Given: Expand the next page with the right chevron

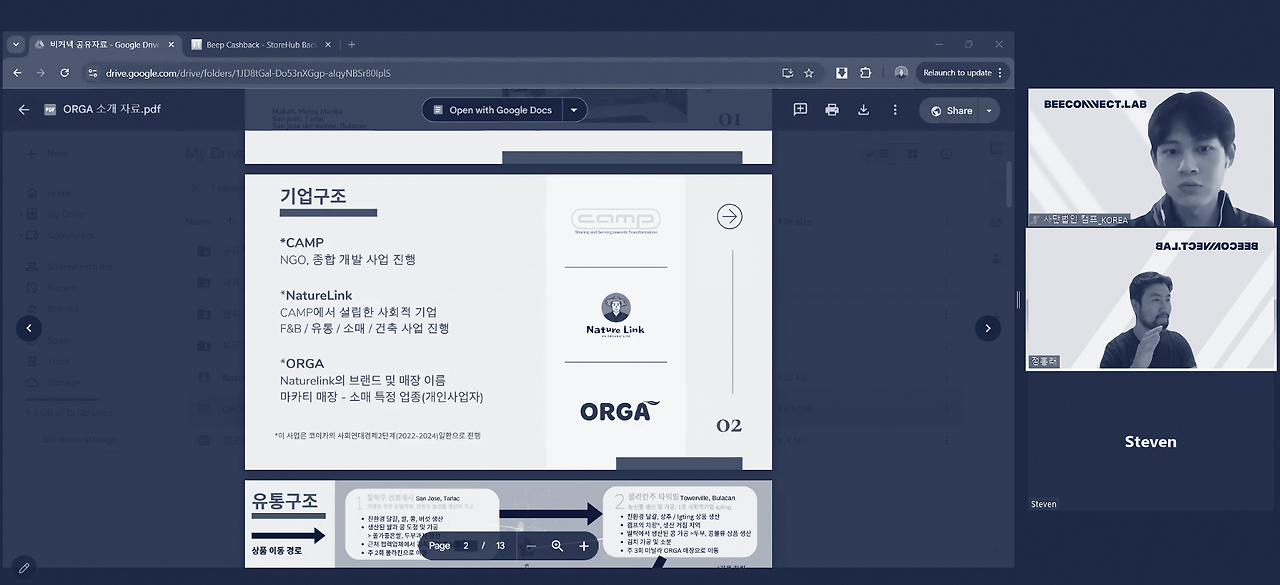Looking at the screenshot, I should point(988,328).
